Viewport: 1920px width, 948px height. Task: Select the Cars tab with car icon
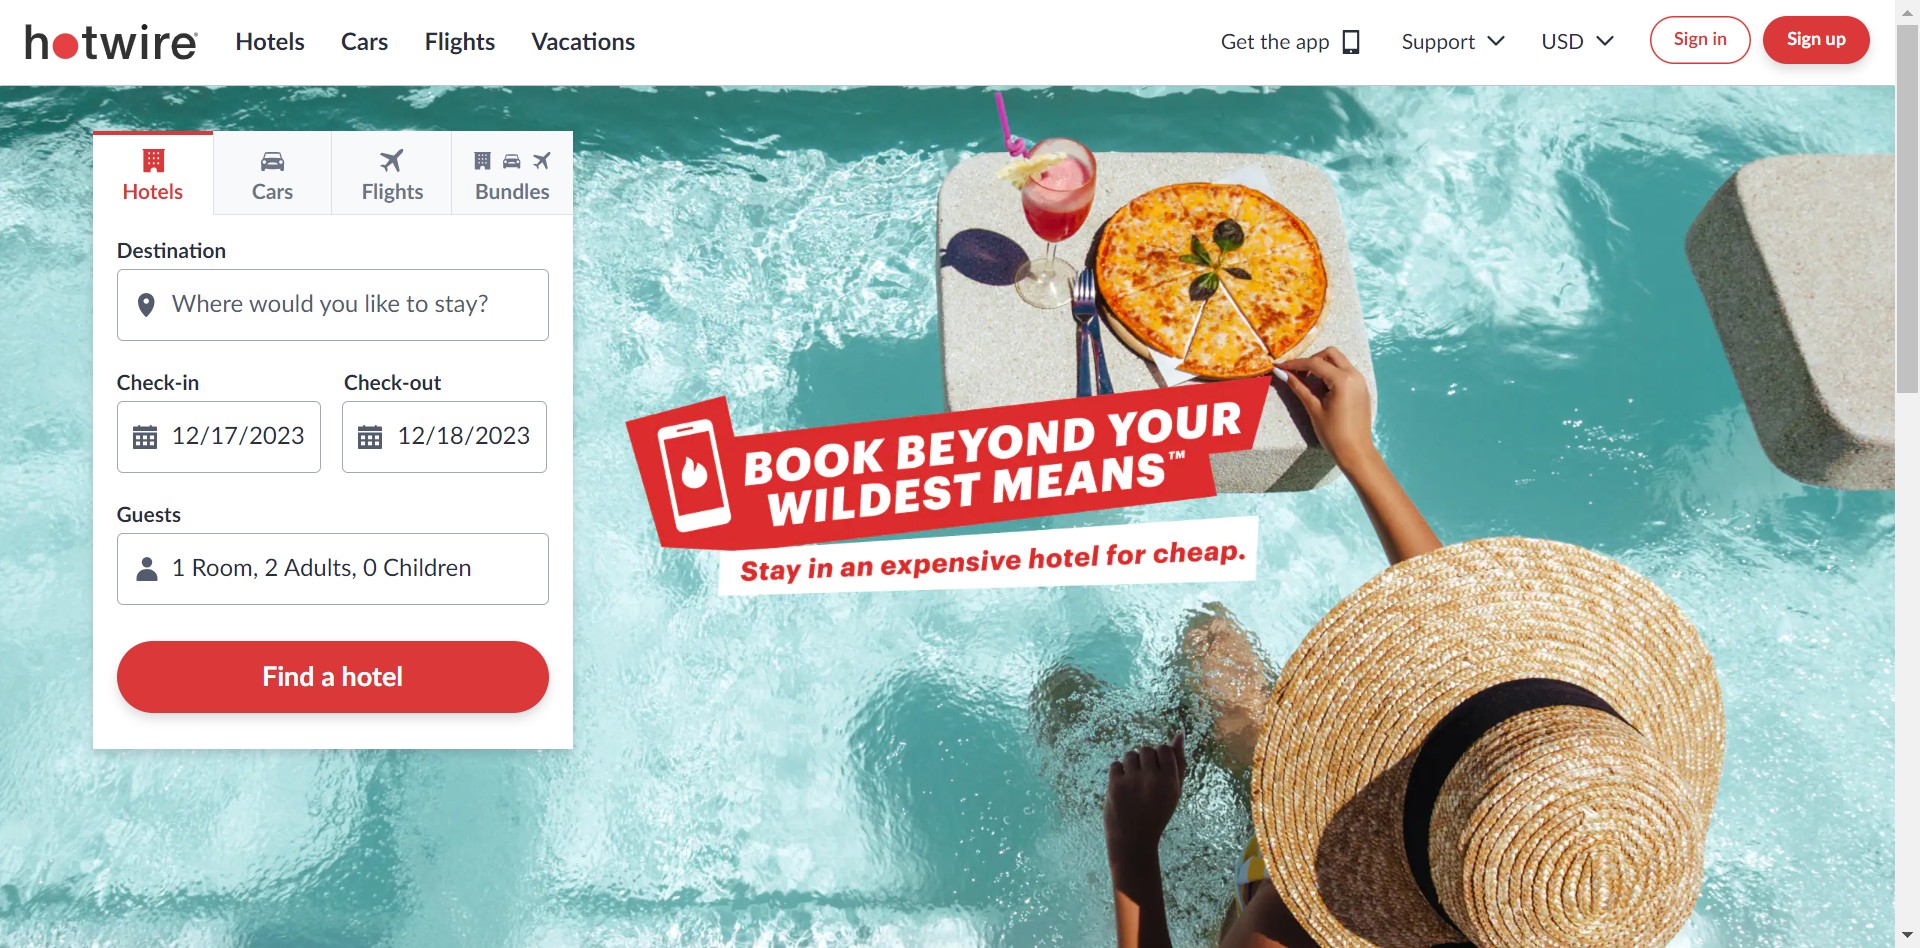(x=272, y=173)
